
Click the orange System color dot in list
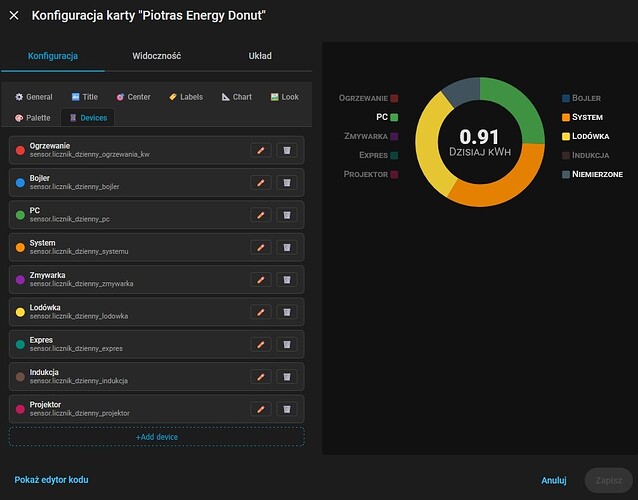click(x=20, y=247)
